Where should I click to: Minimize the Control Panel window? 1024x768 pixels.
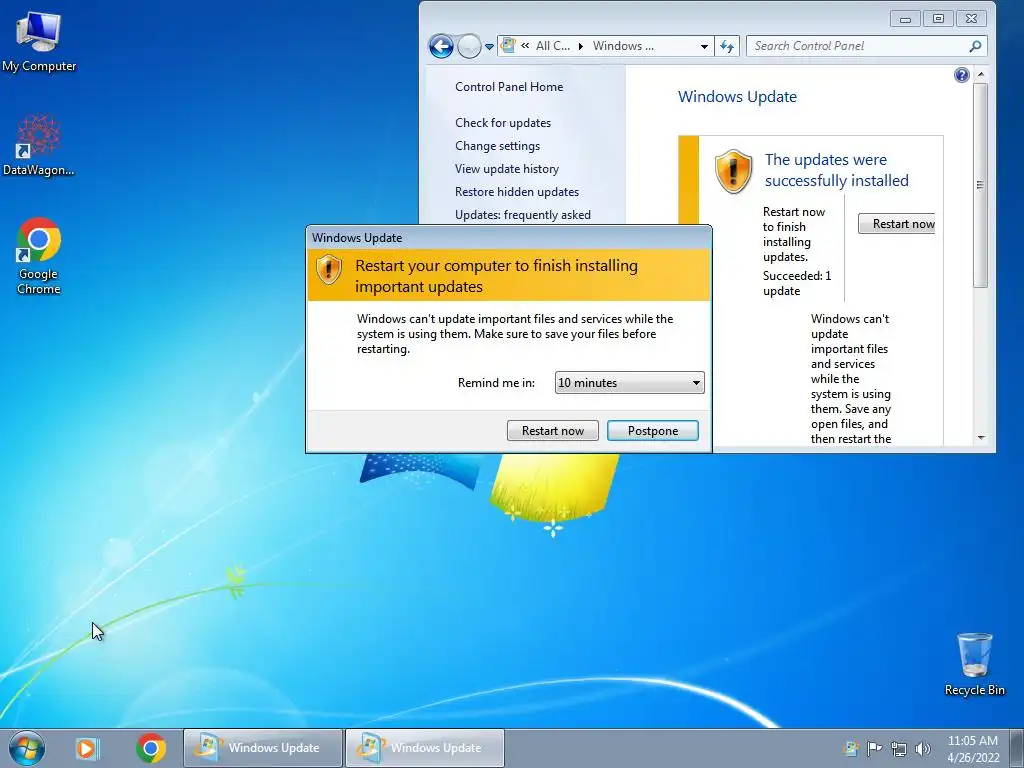(x=905, y=19)
